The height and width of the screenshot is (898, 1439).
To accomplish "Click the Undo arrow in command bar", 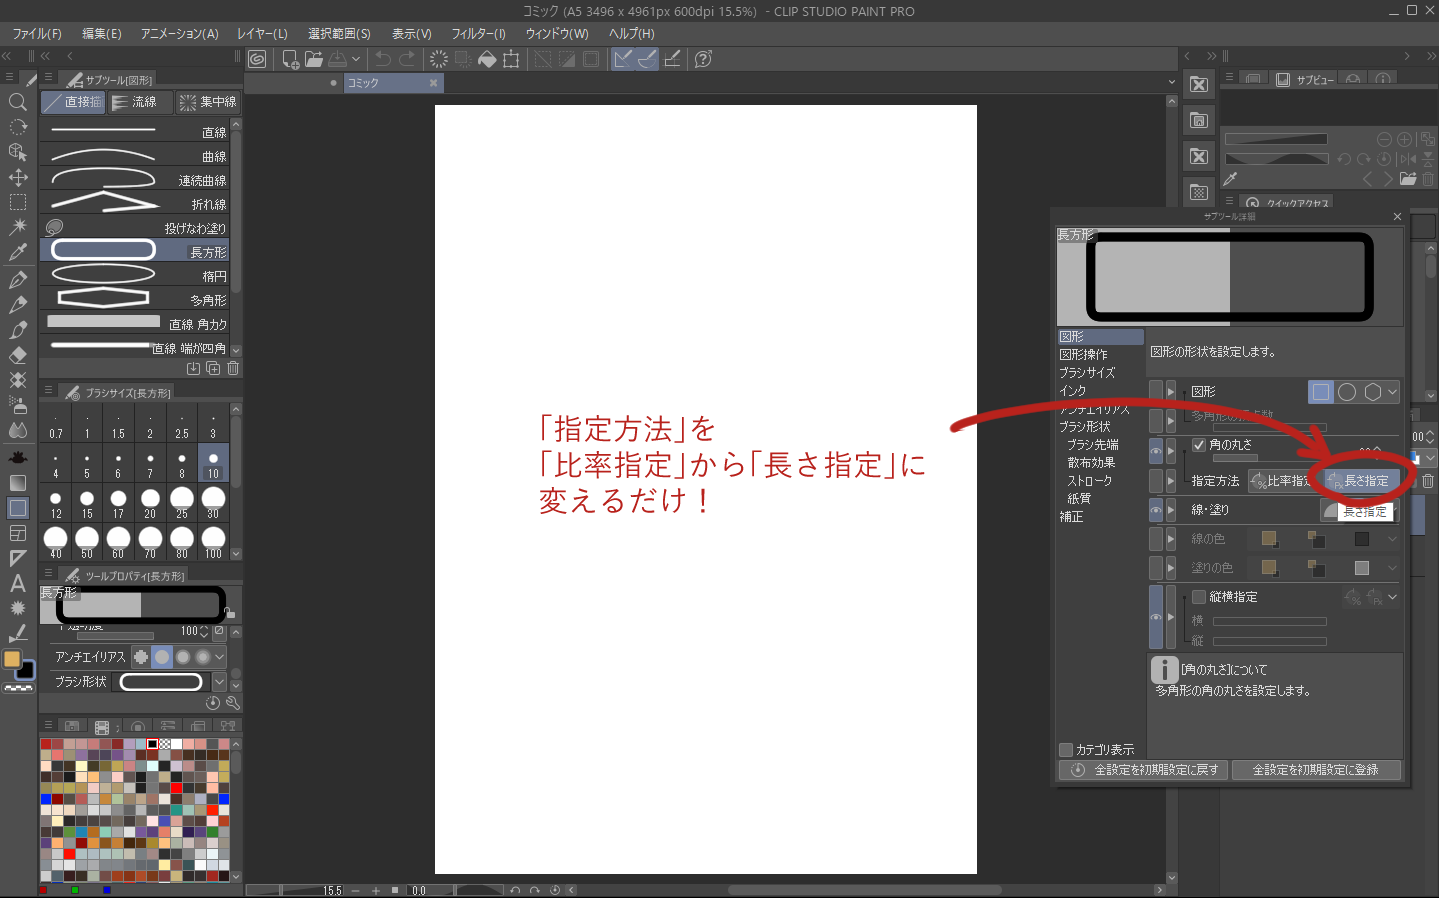I will click(383, 59).
